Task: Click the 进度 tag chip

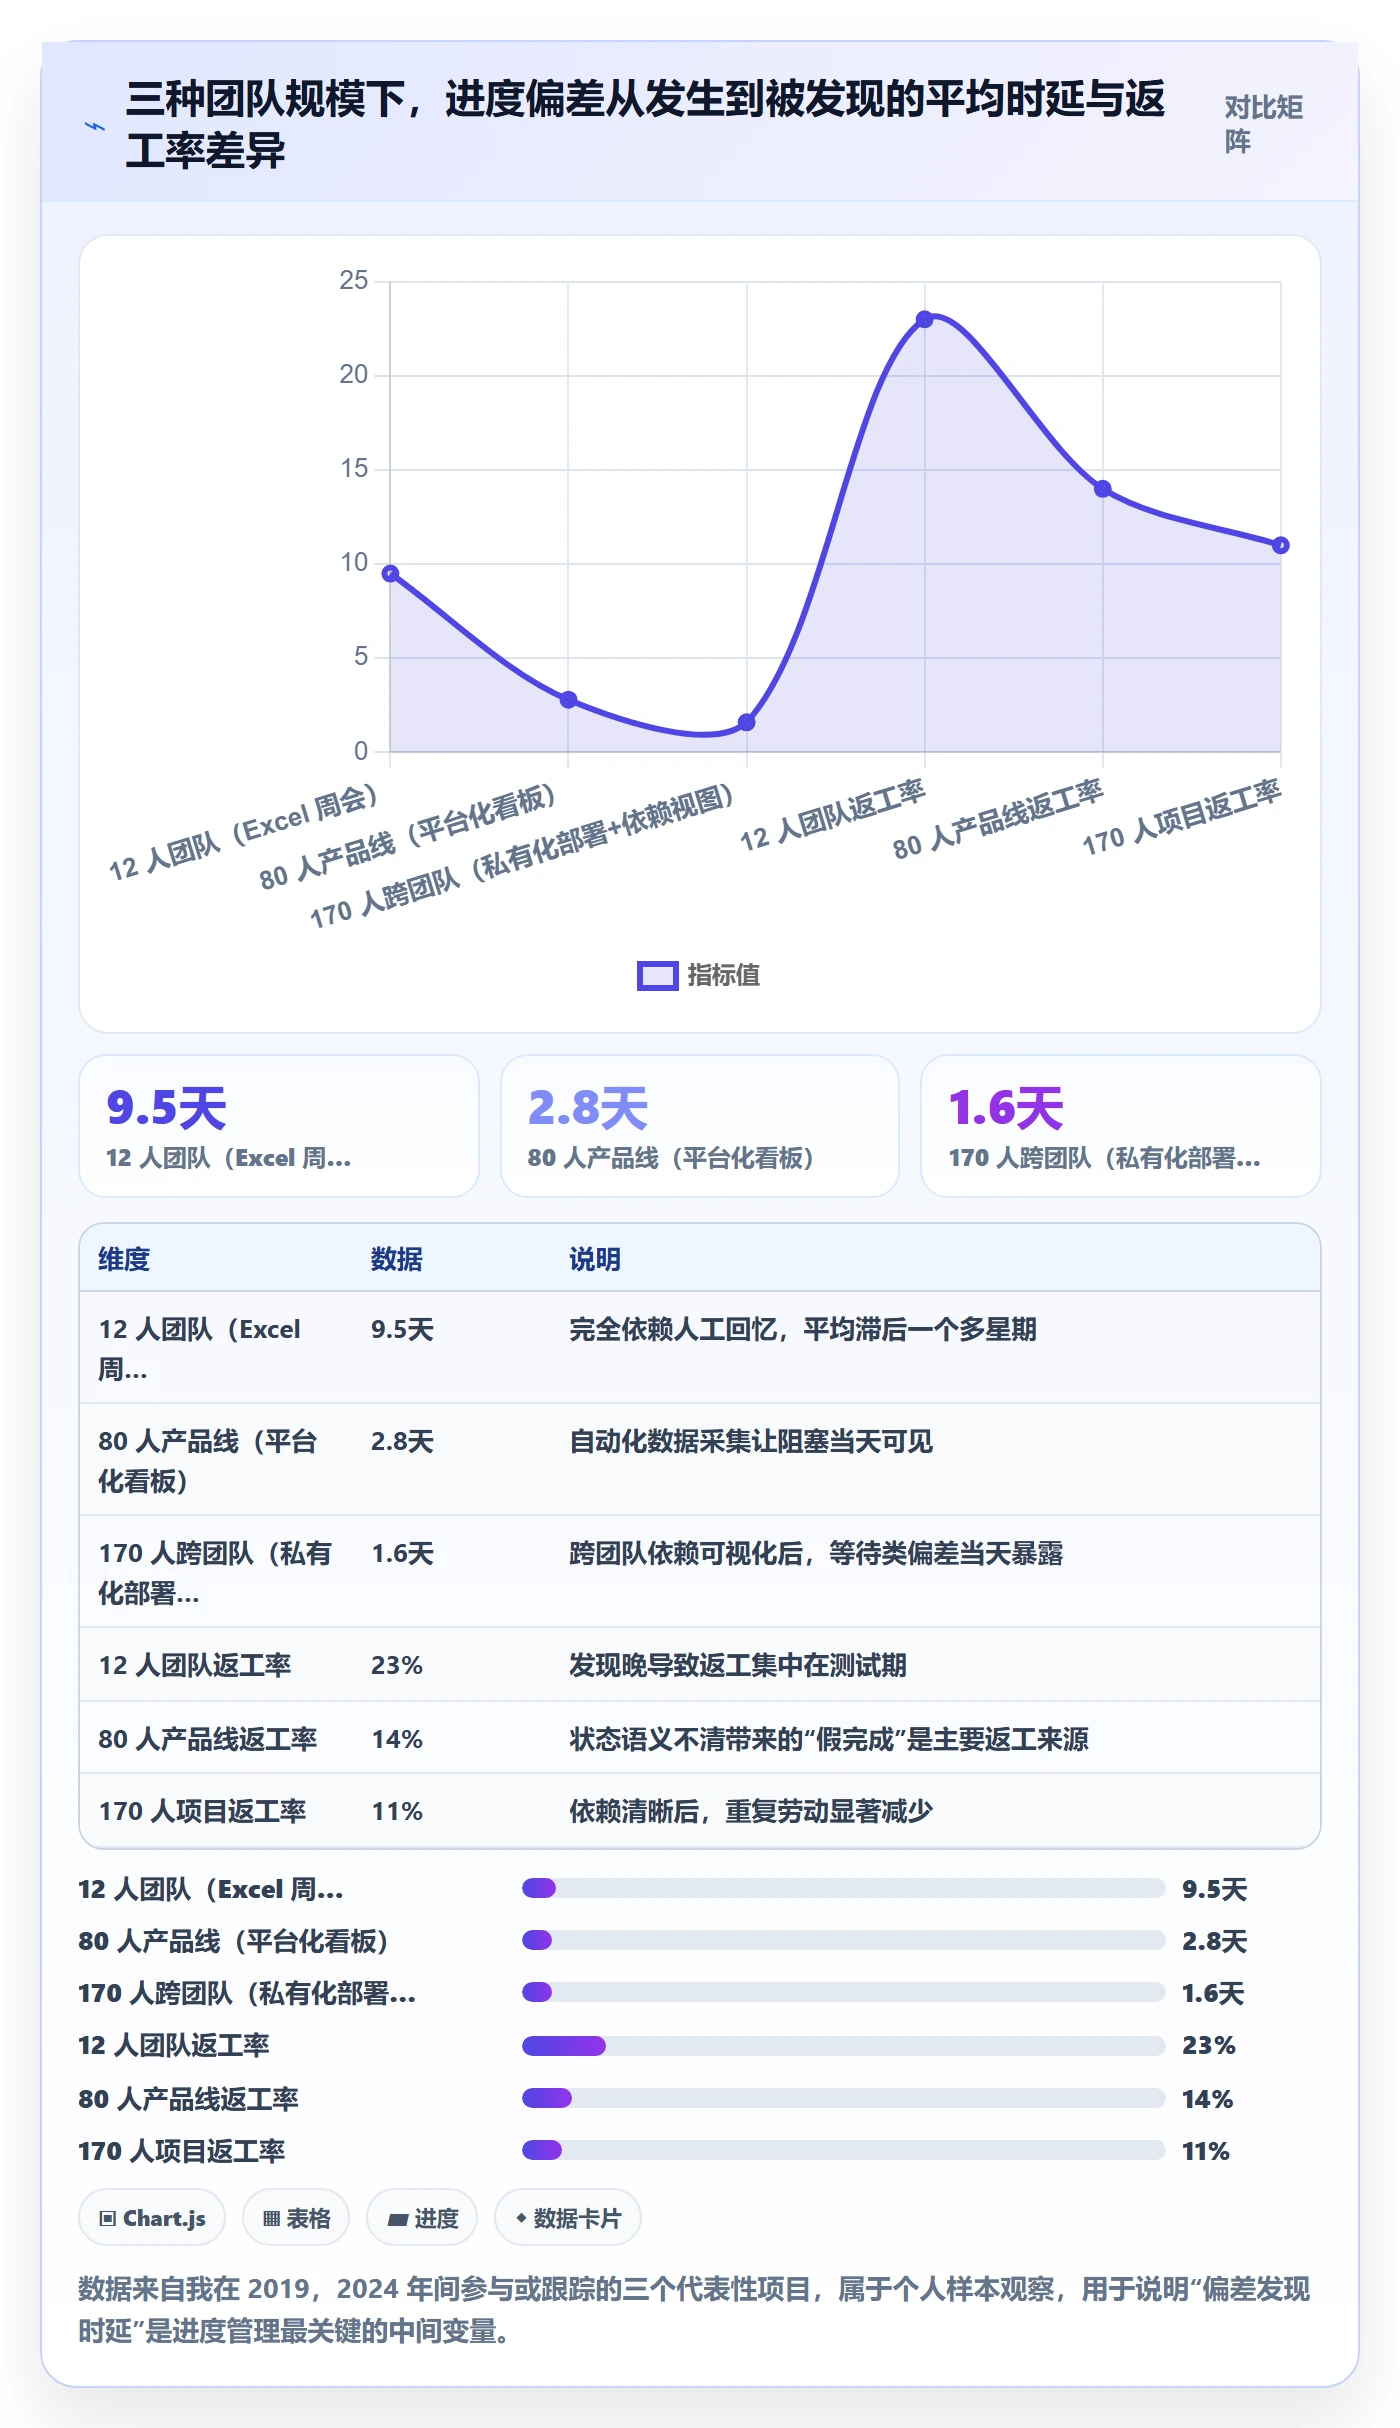Action: click(x=422, y=2218)
